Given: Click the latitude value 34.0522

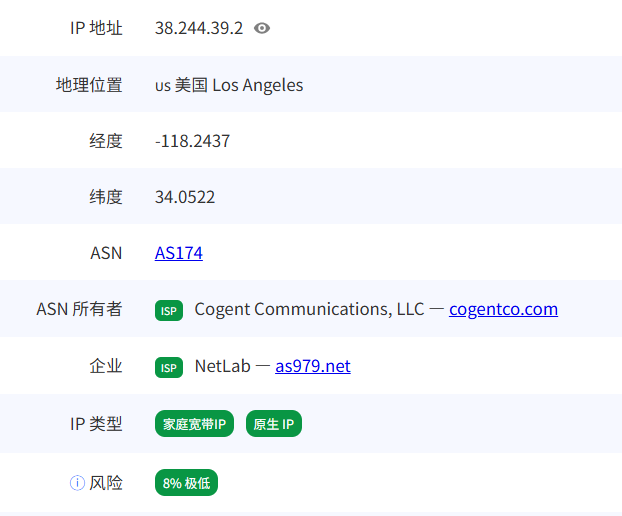Looking at the screenshot, I should click(x=185, y=197).
